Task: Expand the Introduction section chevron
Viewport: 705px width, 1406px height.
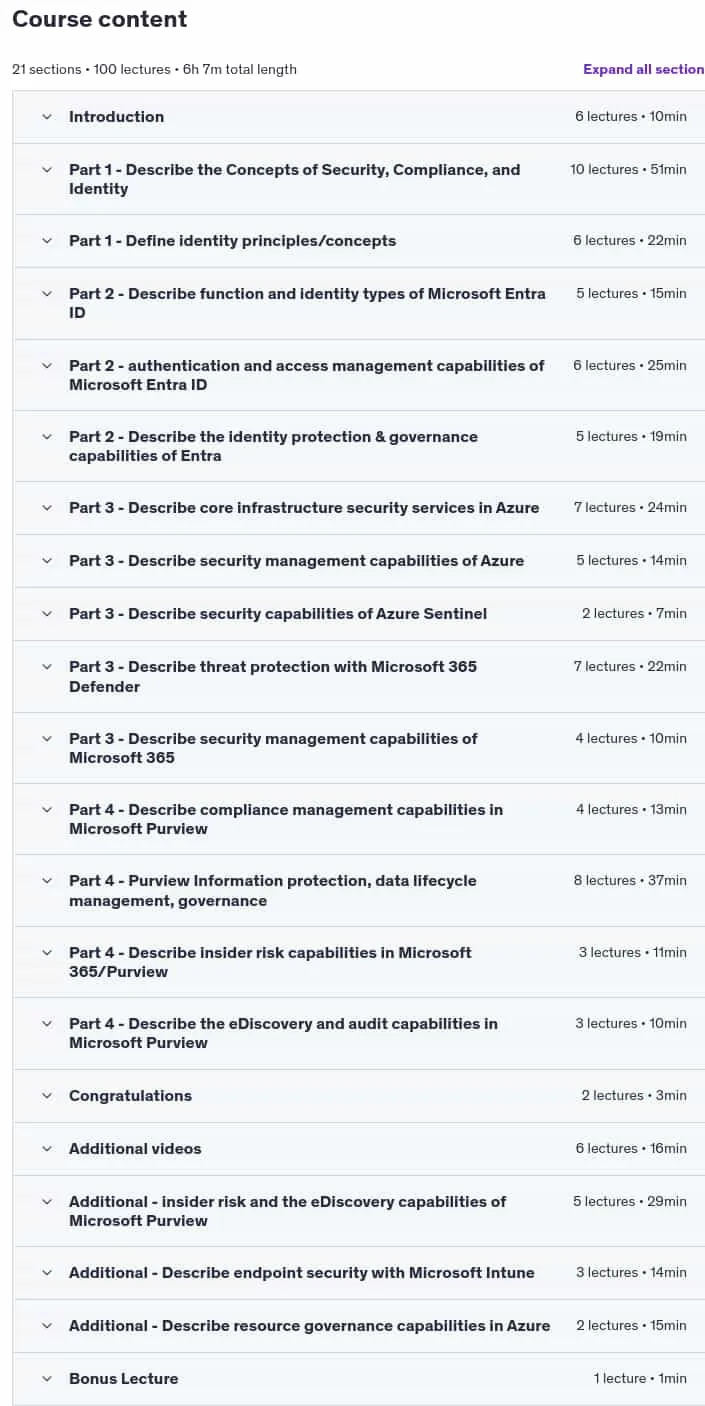Action: click(x=47, y=117)
